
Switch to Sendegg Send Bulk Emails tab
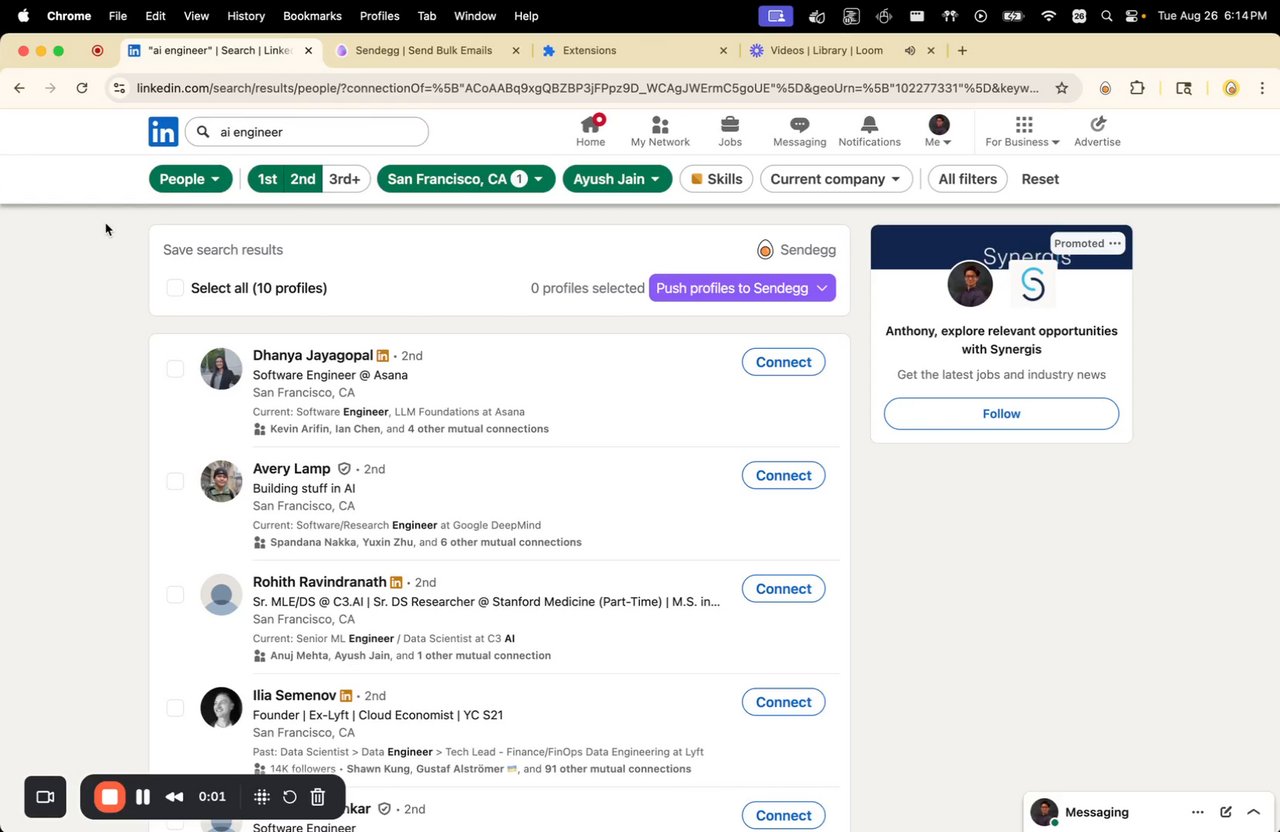[427, 50]
